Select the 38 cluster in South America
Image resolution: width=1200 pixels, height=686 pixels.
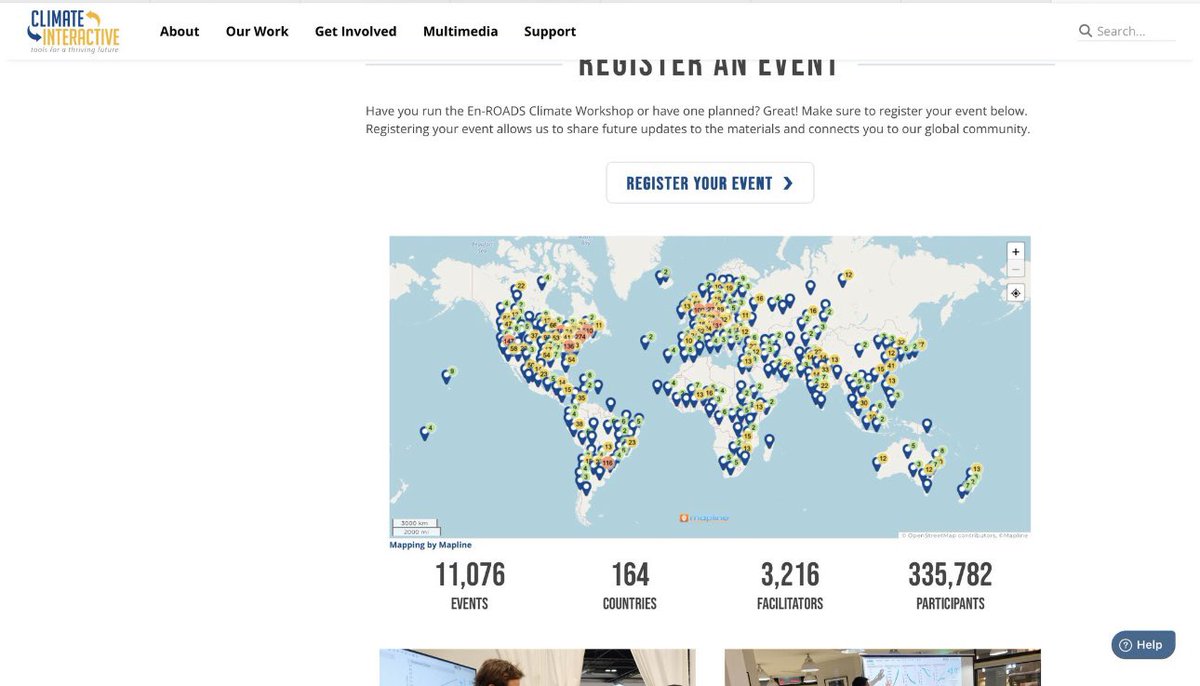(x=580, y=424)
